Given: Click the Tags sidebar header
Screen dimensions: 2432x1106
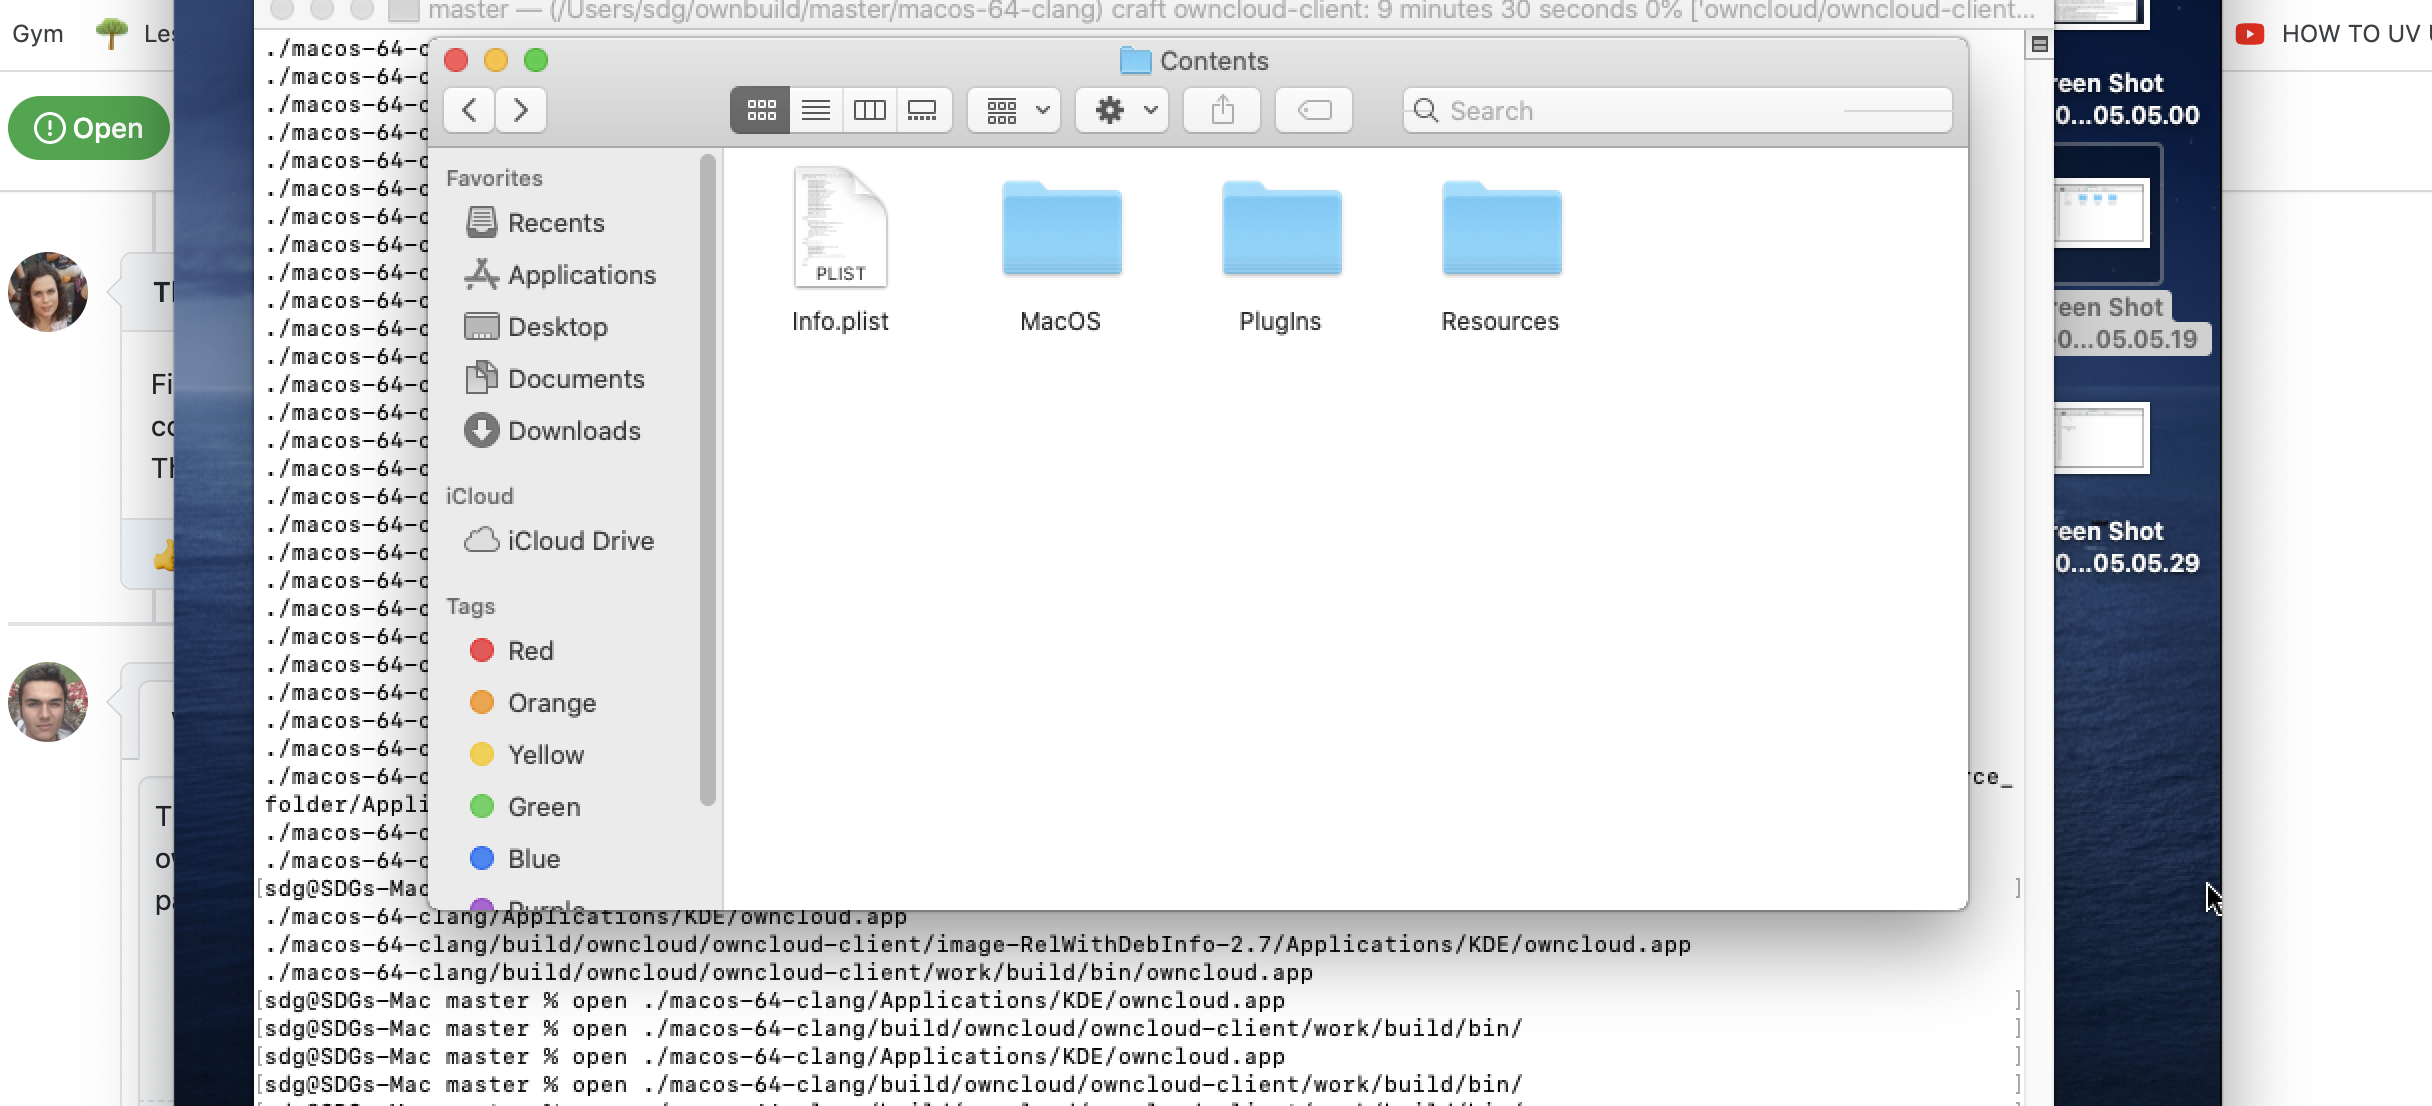Looking at the screenshot, I should pos(470,606).
